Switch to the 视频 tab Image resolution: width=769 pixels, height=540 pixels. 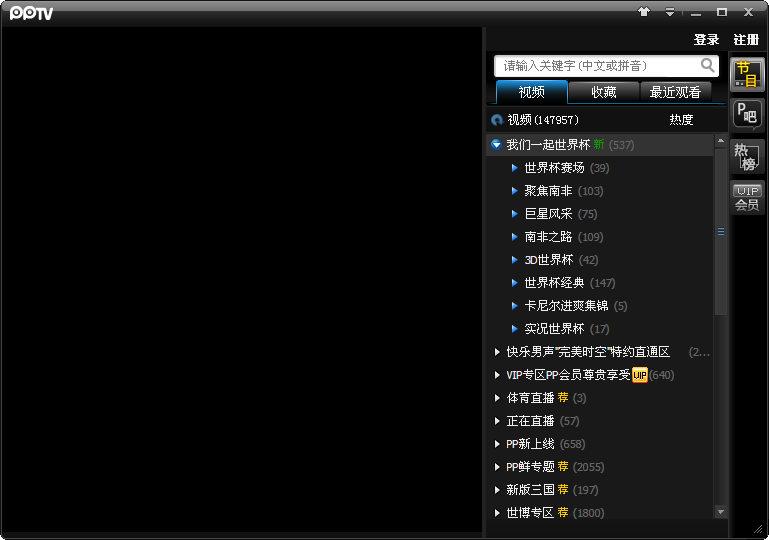tap(532, 92)
